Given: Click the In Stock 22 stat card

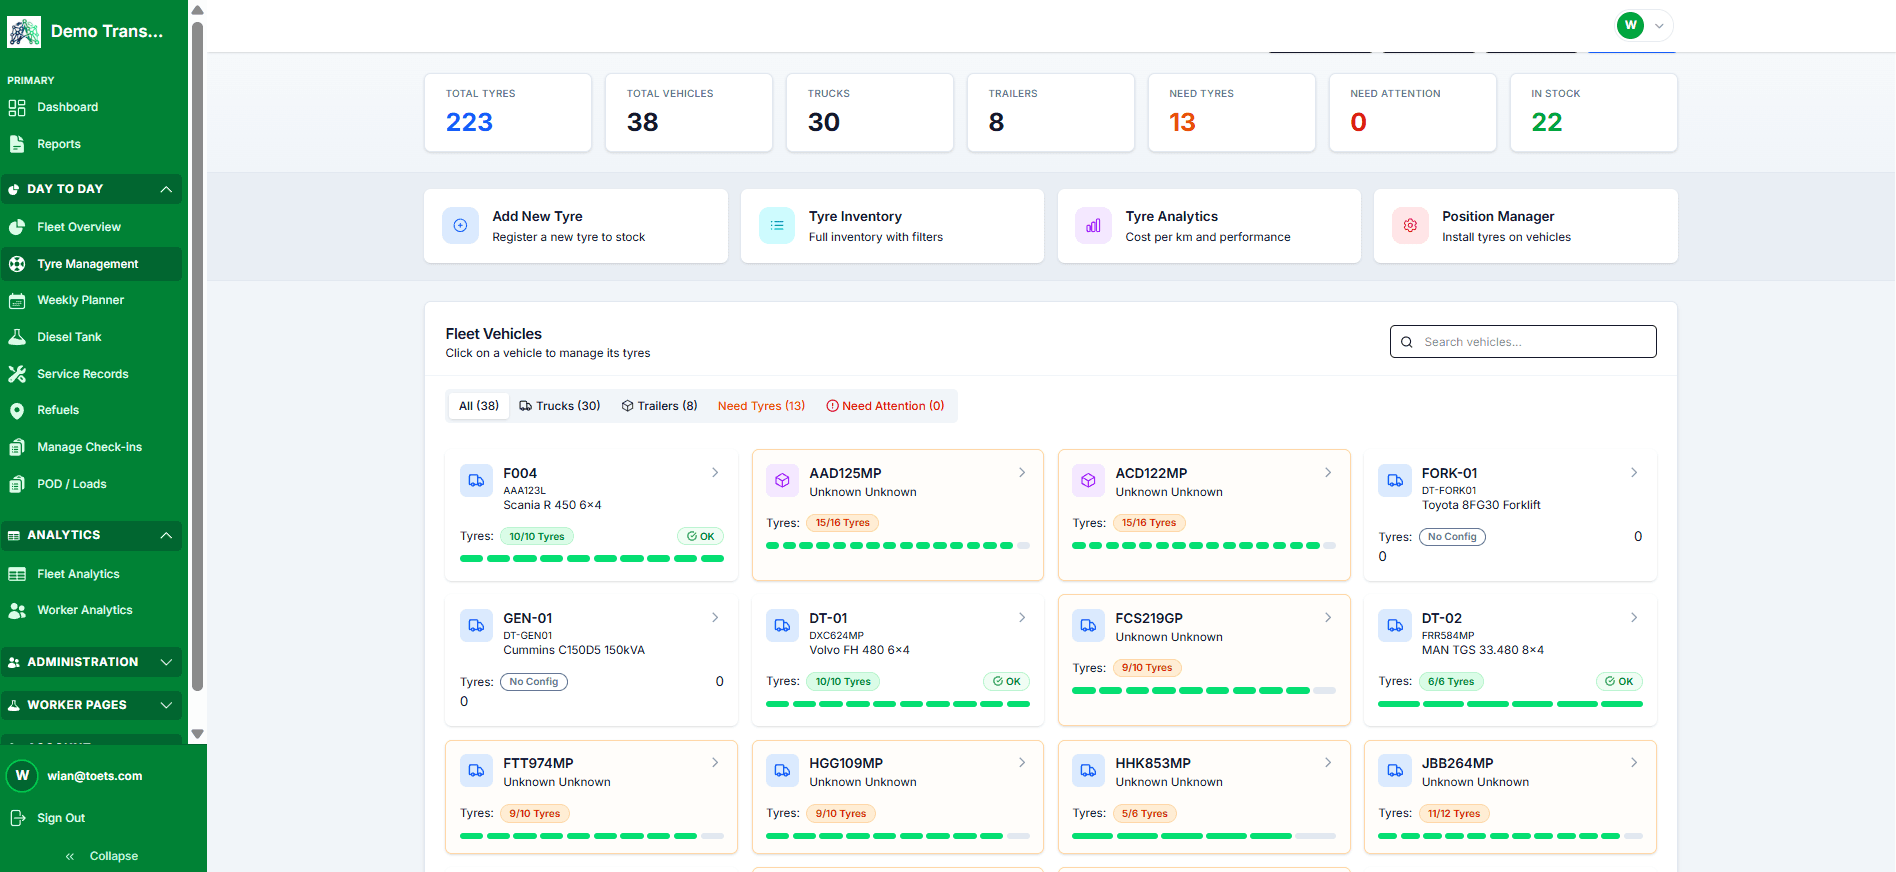Looking at the screenshot, I should coord(1594,113).
